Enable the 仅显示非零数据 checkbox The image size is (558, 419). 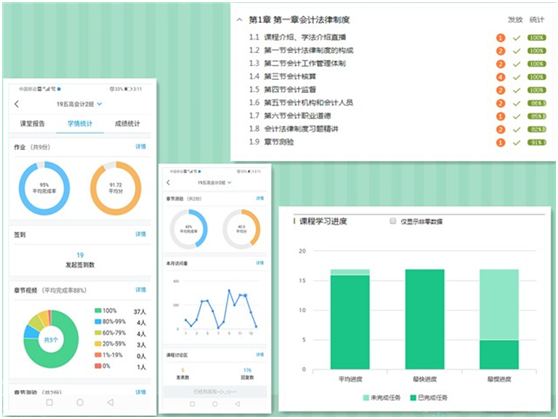pyautogui.click(x=393, y=221)
